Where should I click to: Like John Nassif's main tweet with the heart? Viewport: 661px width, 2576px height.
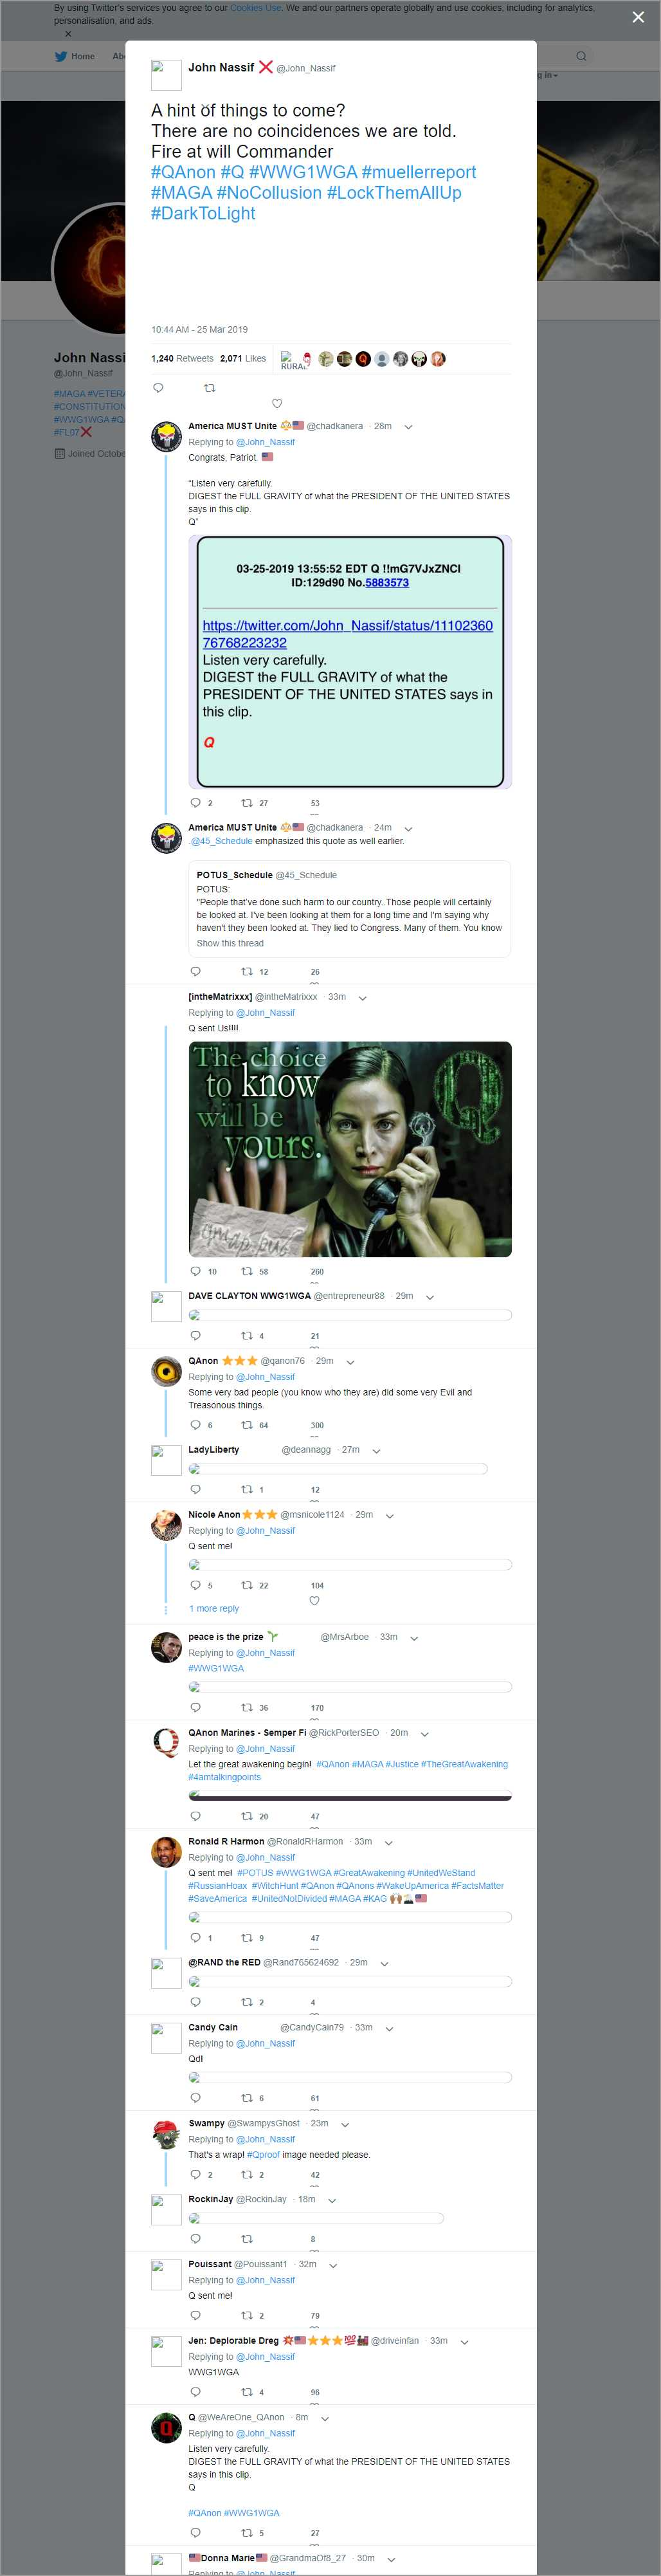(277, 403)
